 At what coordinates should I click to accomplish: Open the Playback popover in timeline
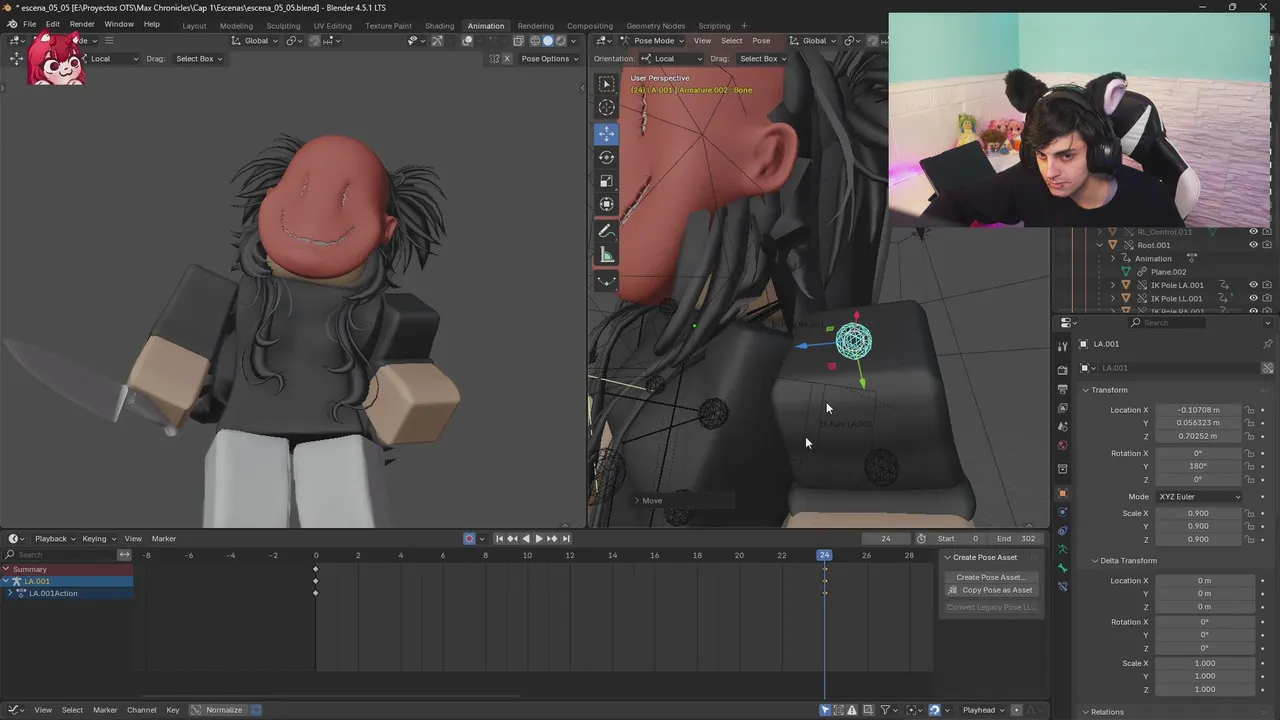[x=54, y=539]
